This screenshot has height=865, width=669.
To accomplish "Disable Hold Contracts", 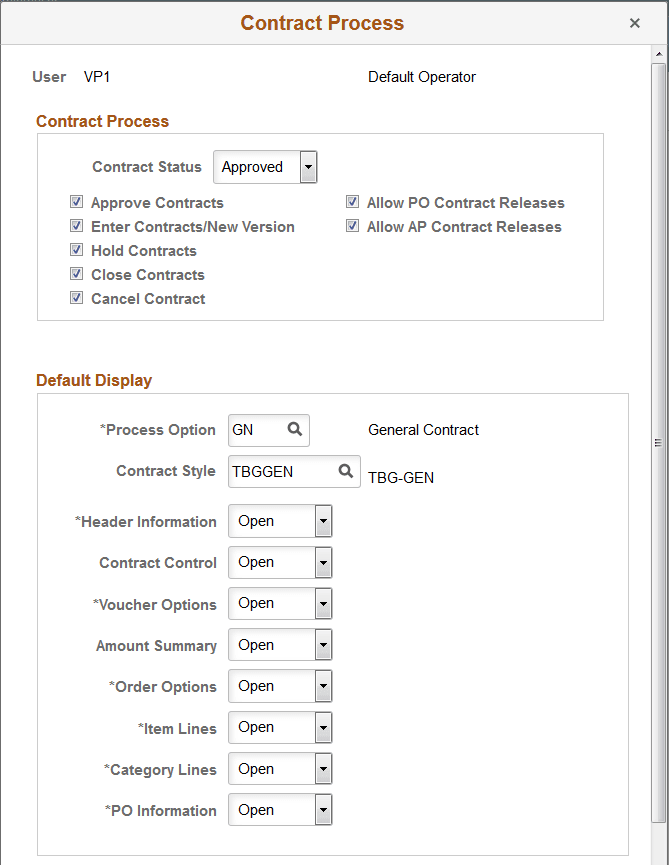I will [x=77, y=250].
